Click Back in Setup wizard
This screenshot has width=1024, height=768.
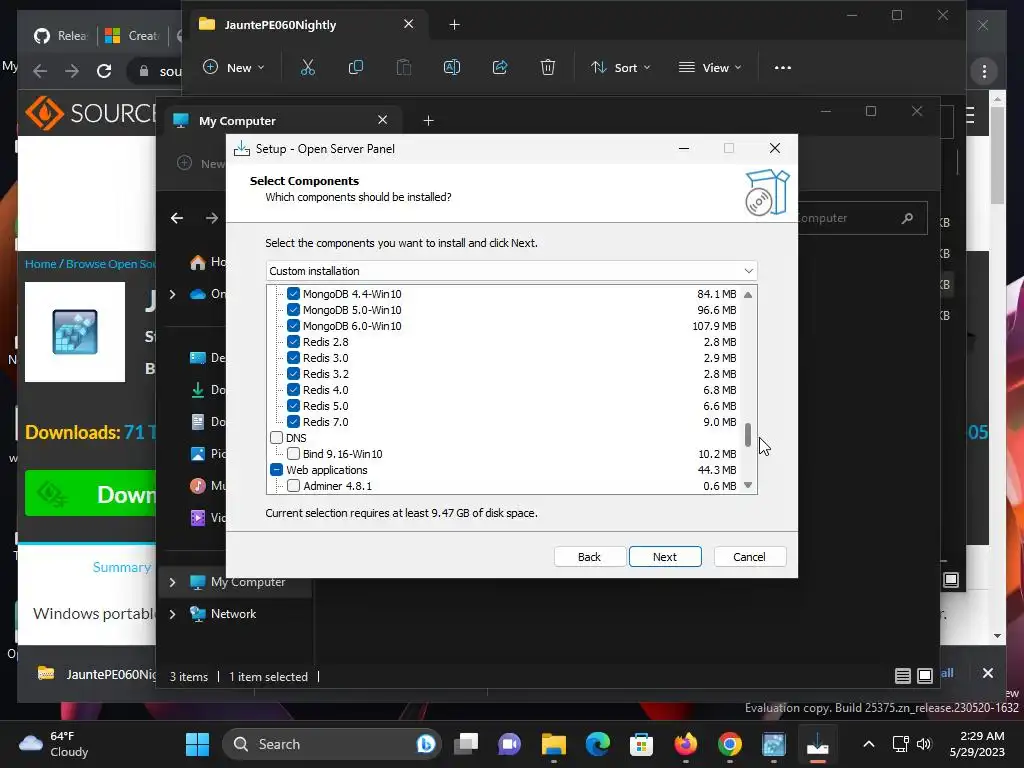[589, 556]
